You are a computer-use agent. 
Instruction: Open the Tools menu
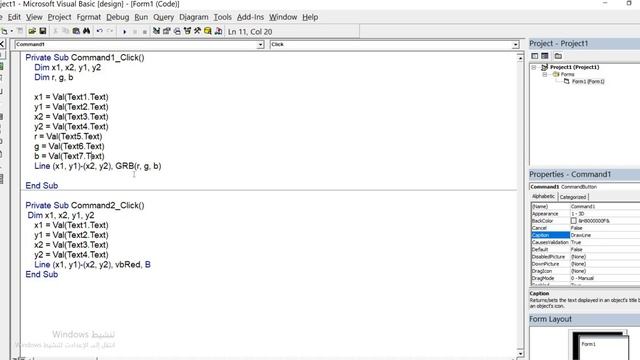pyautogui.click(x=222, y=17)
